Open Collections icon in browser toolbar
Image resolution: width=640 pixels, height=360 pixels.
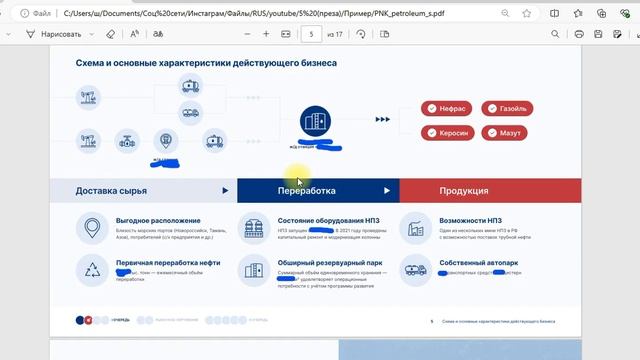pyautogui.click(x=601, y=13)
